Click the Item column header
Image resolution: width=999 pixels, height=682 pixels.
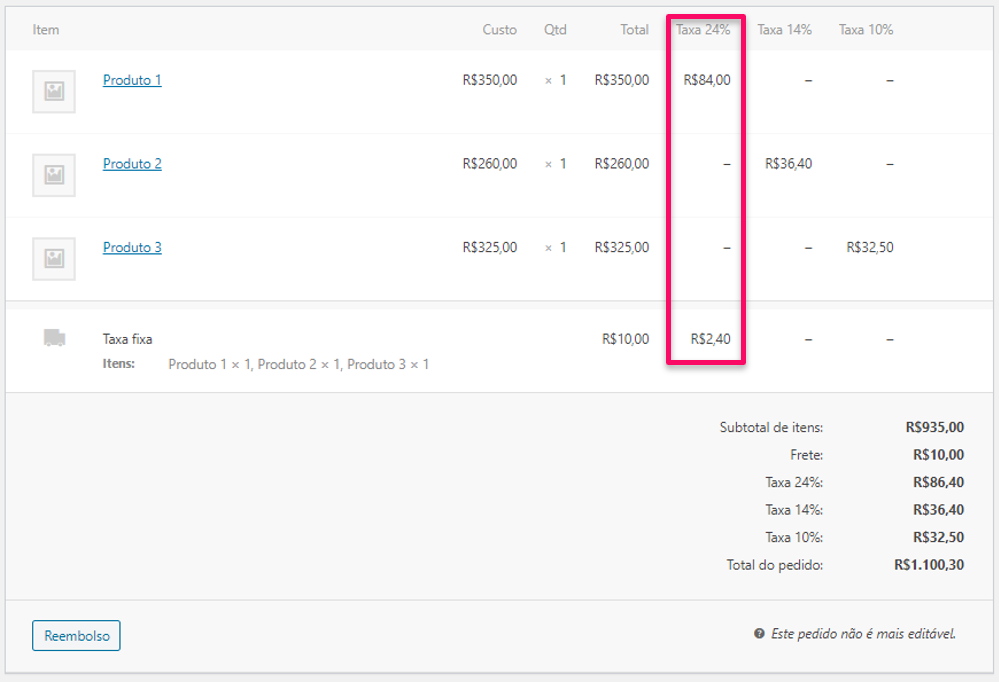pos(45,29)
